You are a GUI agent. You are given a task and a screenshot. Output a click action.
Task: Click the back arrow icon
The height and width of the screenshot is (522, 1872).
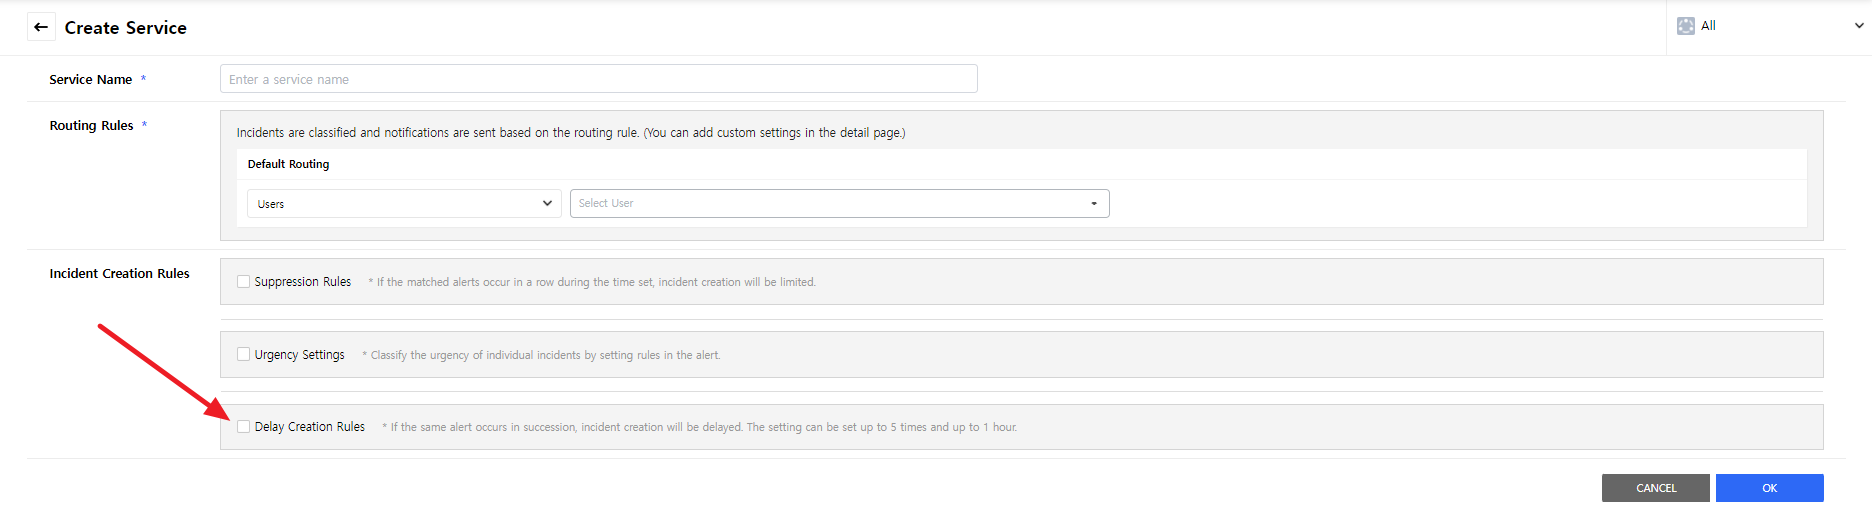coord(41,27)
